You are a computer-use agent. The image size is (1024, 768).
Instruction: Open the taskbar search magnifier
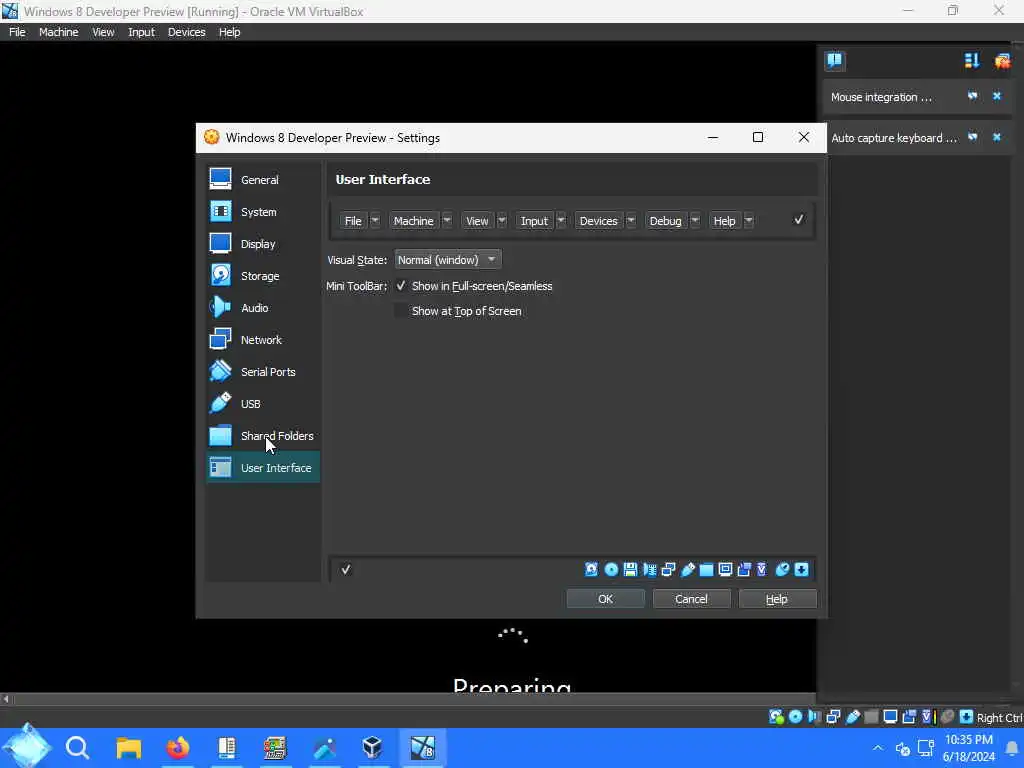pyautogui.click(x=77, y=748)
